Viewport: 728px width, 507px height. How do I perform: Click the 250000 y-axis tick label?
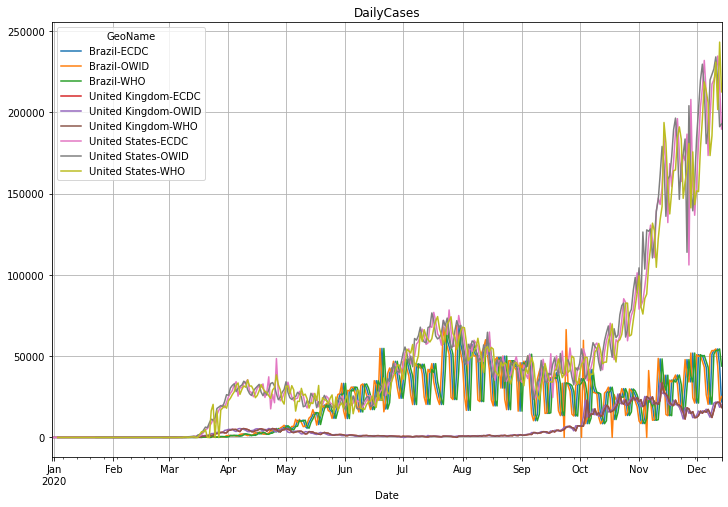(26, 32)
